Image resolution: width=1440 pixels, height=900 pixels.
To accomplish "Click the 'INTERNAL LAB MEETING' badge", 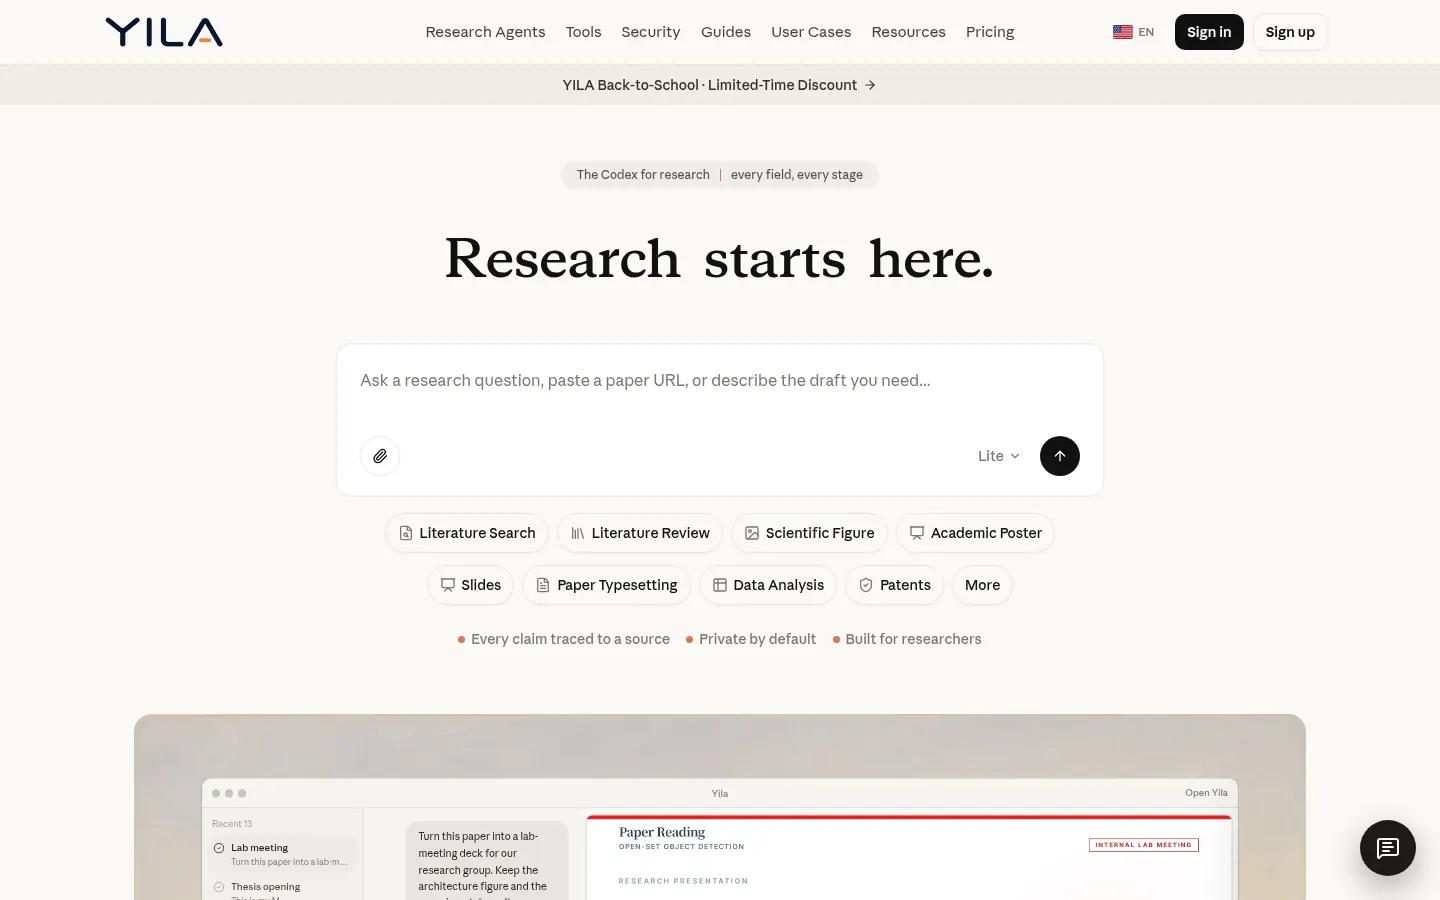I will coord(1144,845).
